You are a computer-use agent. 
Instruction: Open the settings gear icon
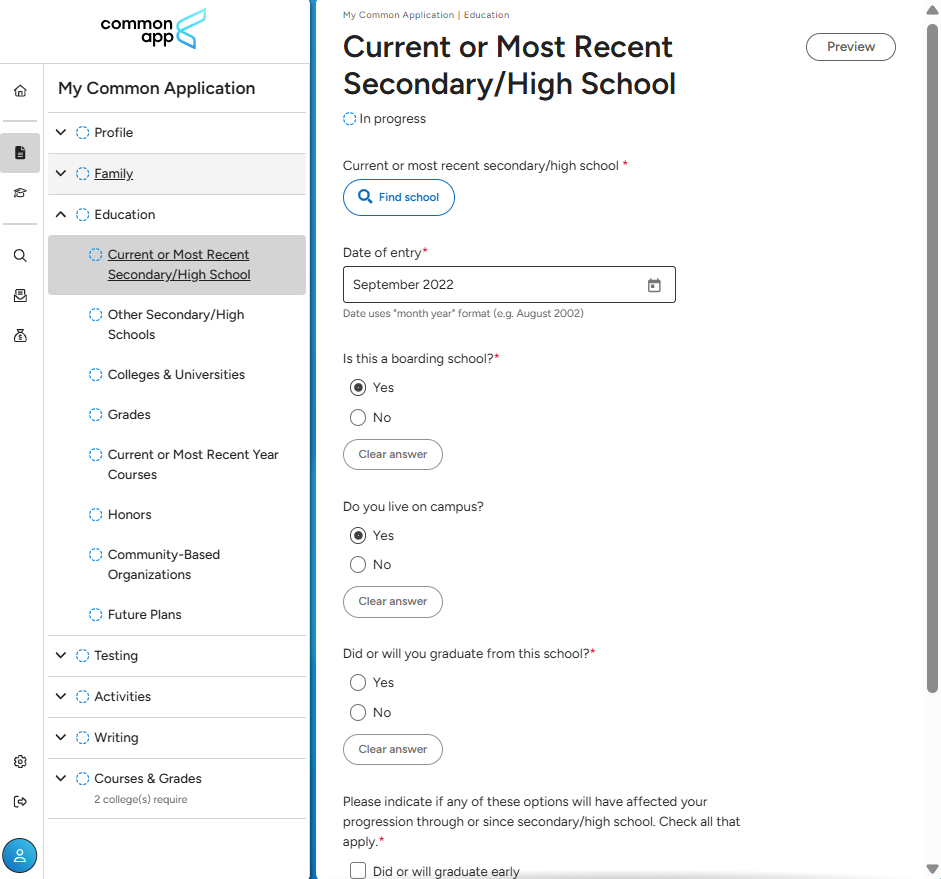(x=20, y=761)
